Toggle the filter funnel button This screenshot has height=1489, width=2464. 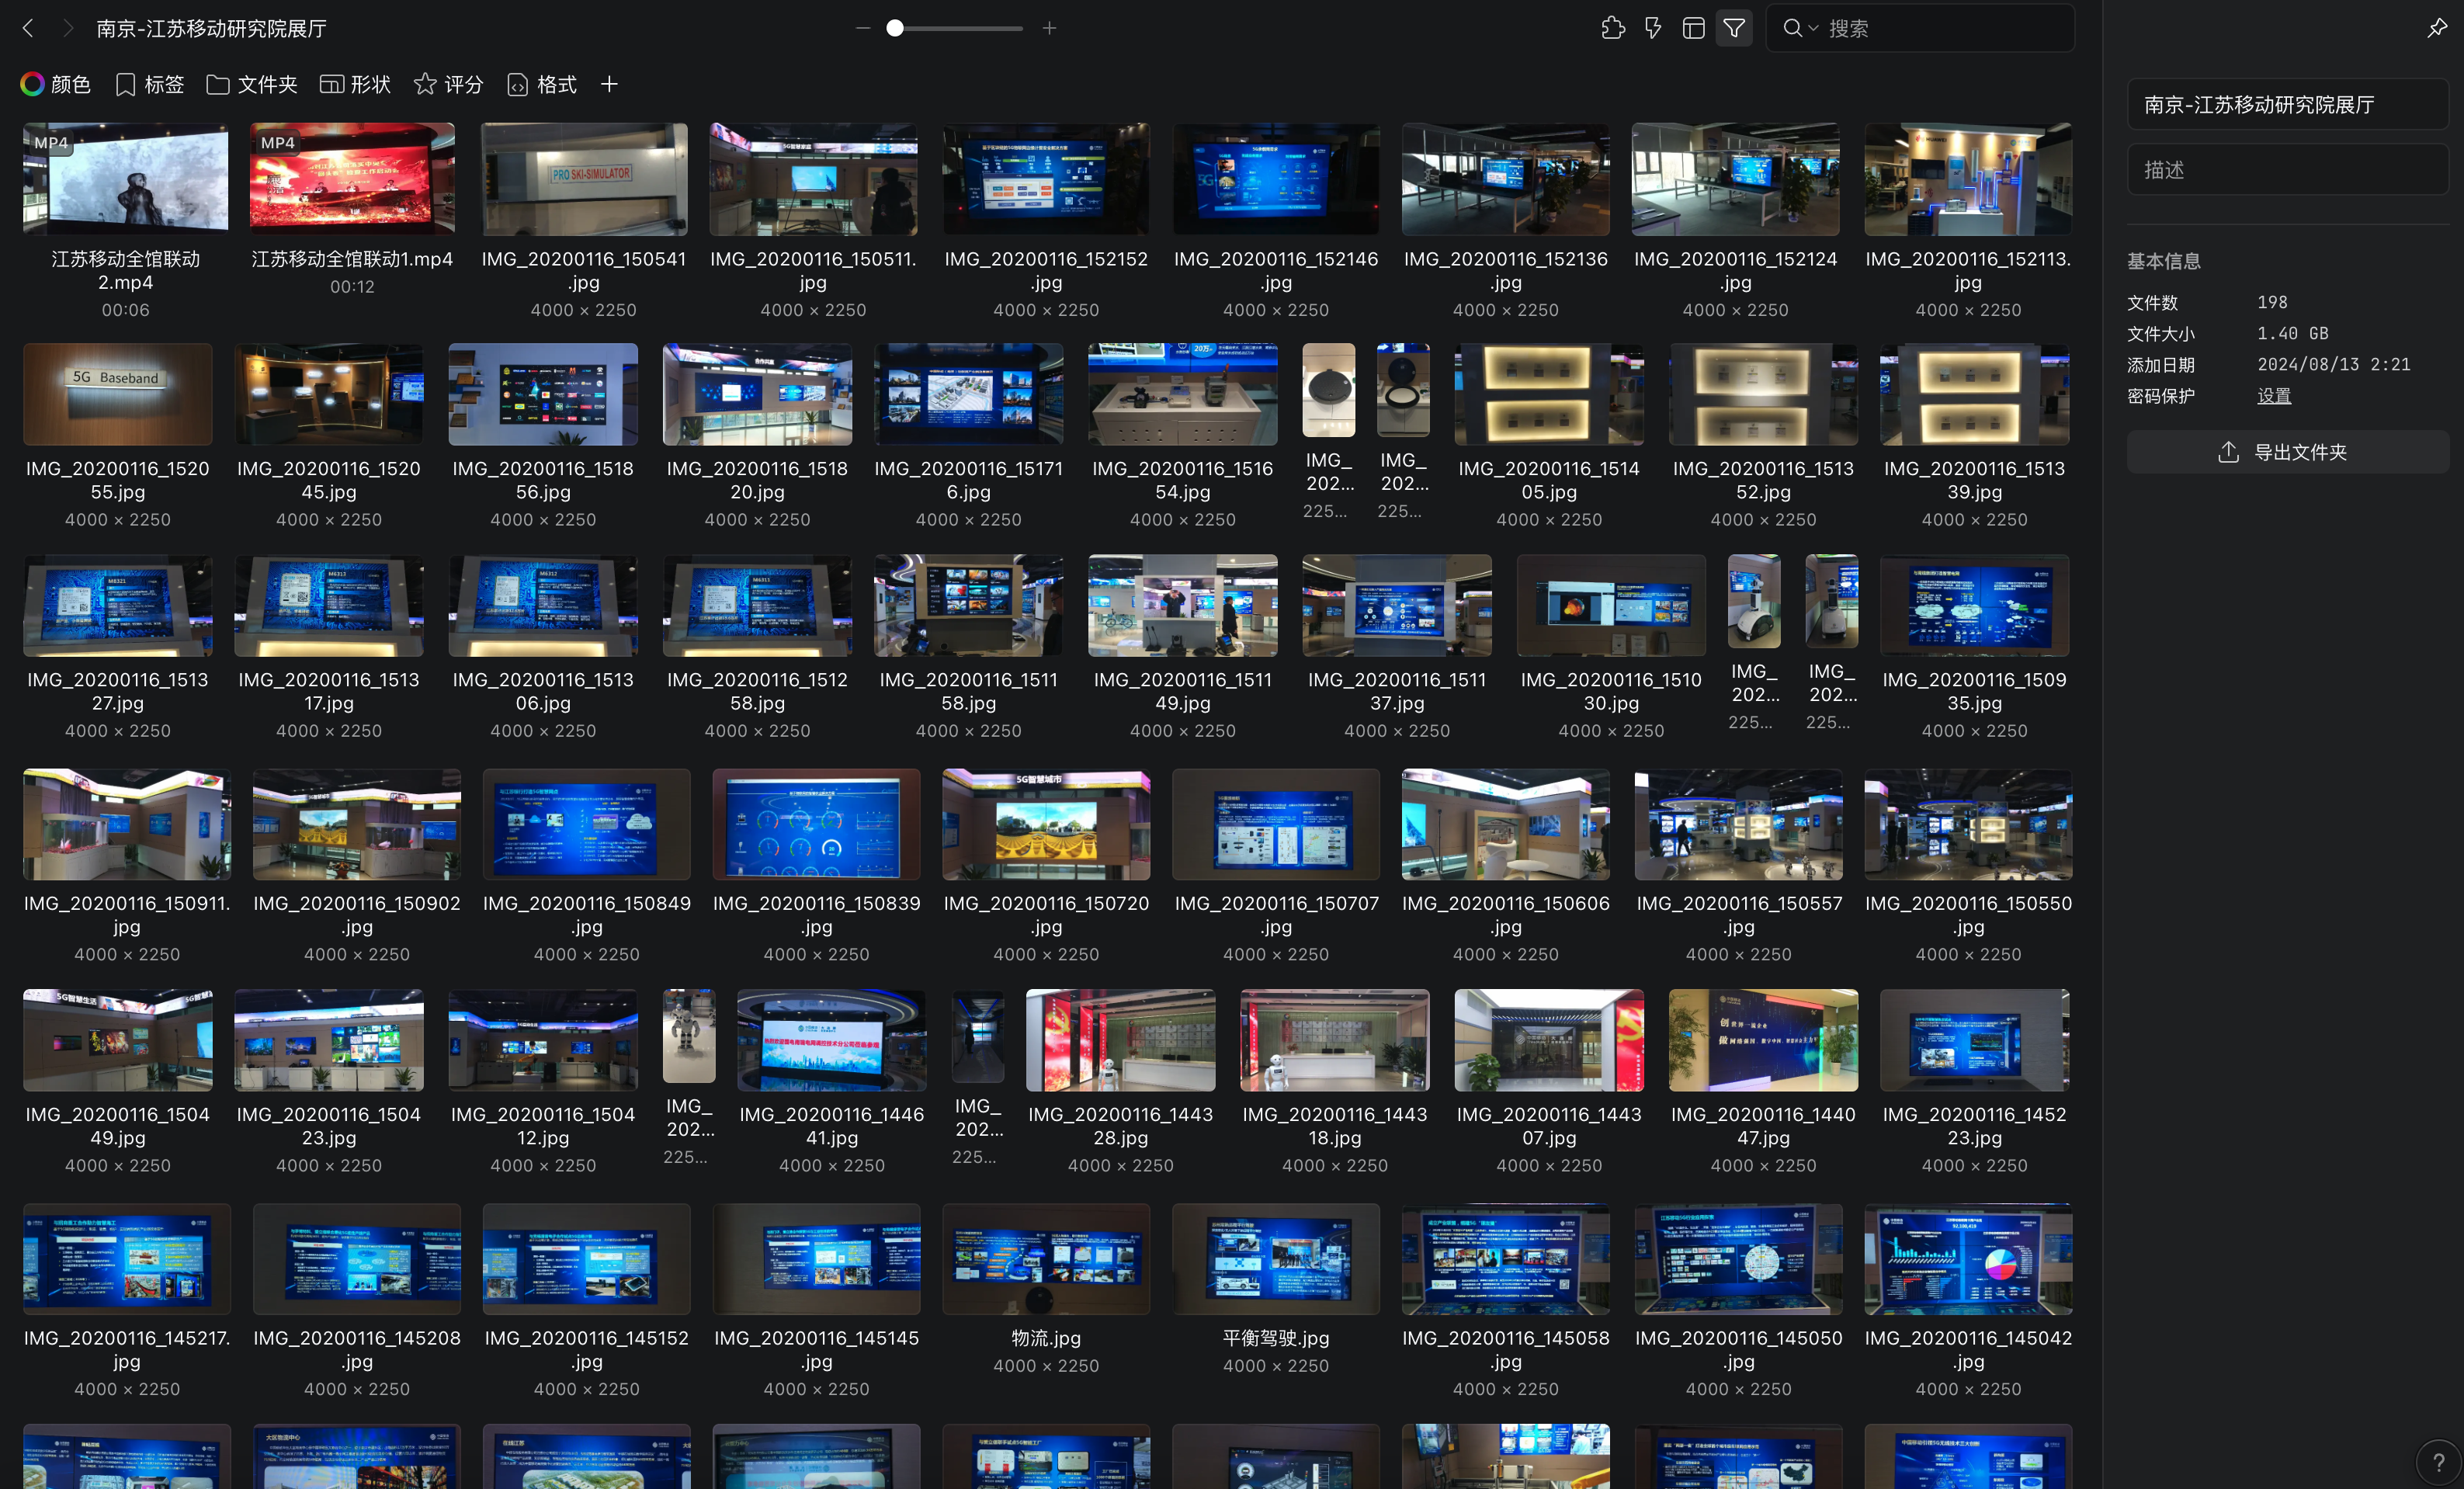pyautogui.click(x=1734, y=28)
